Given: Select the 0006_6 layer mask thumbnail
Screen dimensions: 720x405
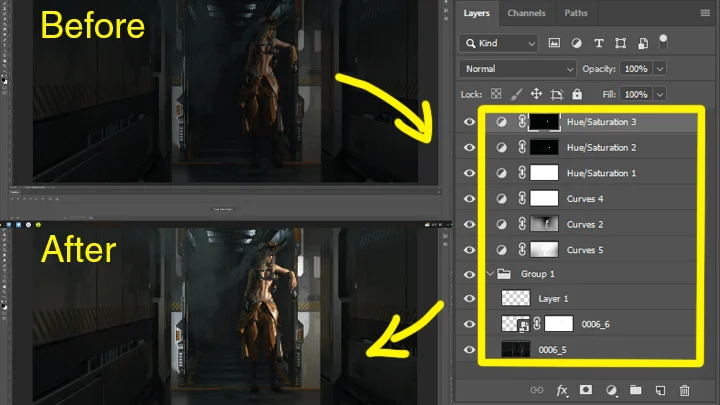Looking at the screenshot, I should tap(559, 324).
